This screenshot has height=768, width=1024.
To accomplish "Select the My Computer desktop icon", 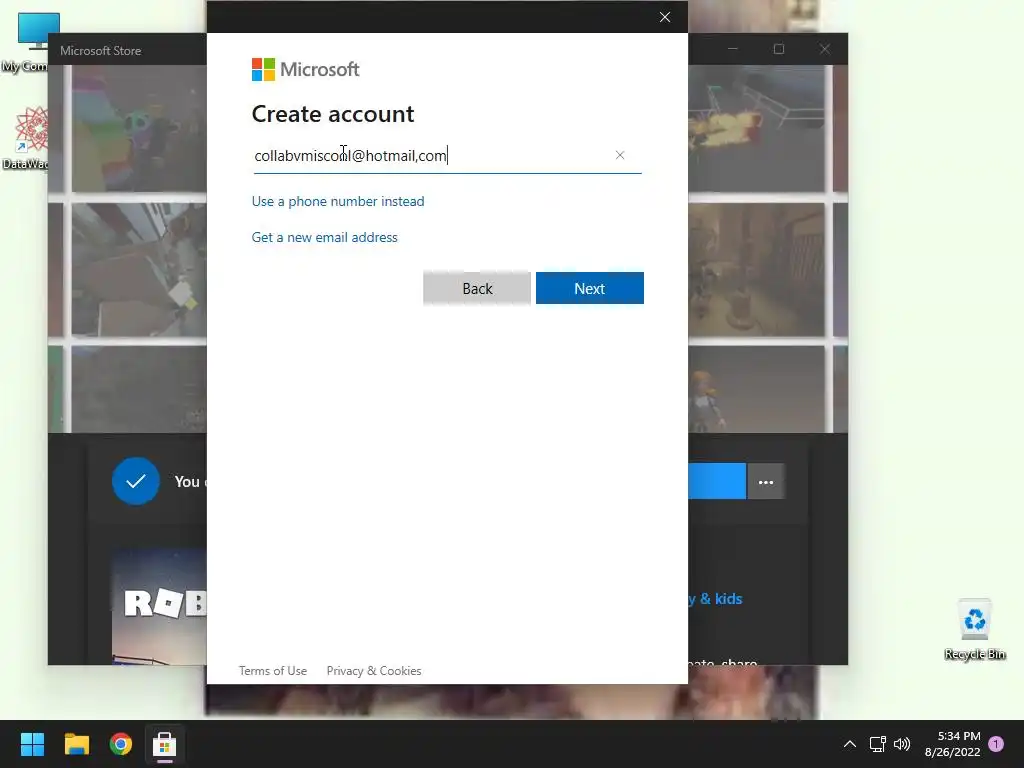I will [29, 42].
